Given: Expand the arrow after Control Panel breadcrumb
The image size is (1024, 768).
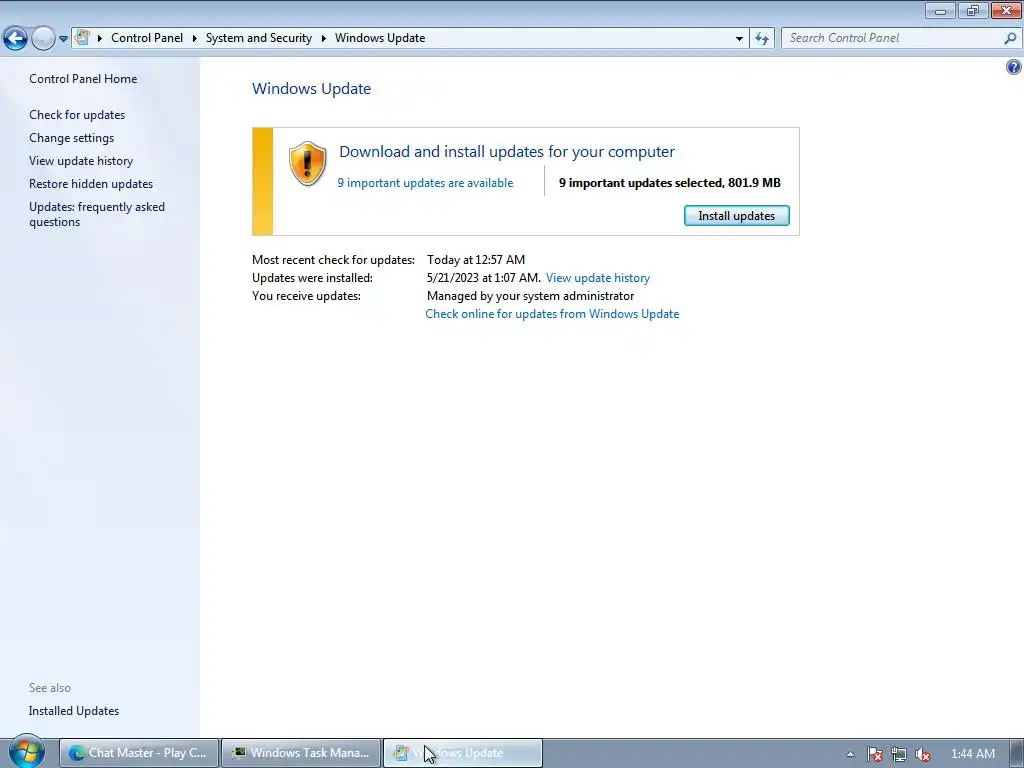Looking at the screenshot, I should (x=195, y=38).
